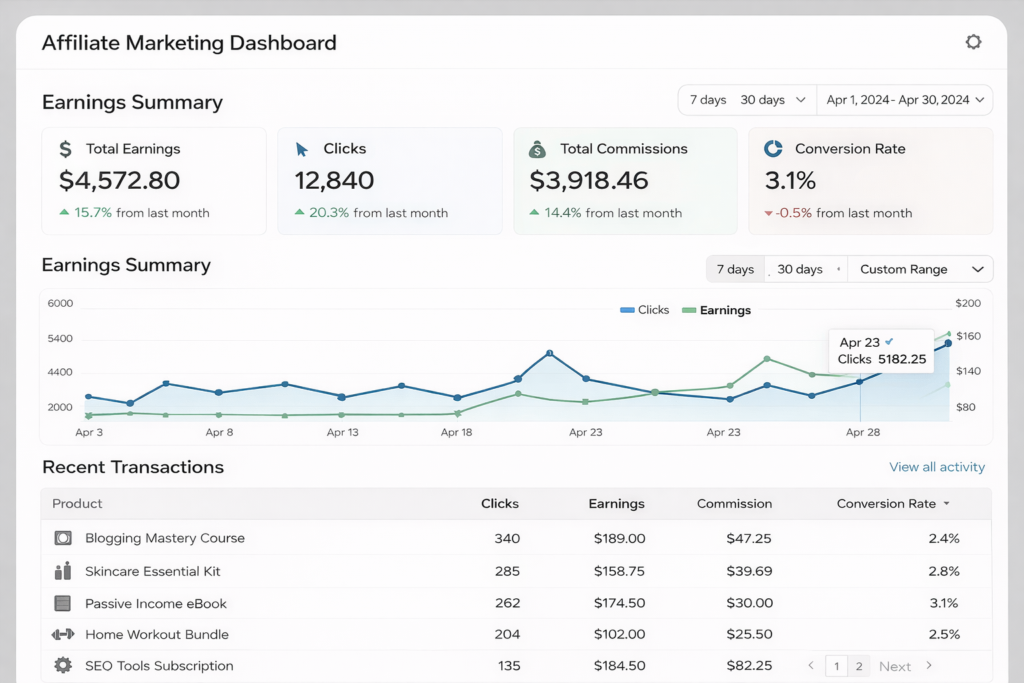The image size is (1024, 683).
Task: Click the money bag icon for Total Commissions
Action: (537, 148)
